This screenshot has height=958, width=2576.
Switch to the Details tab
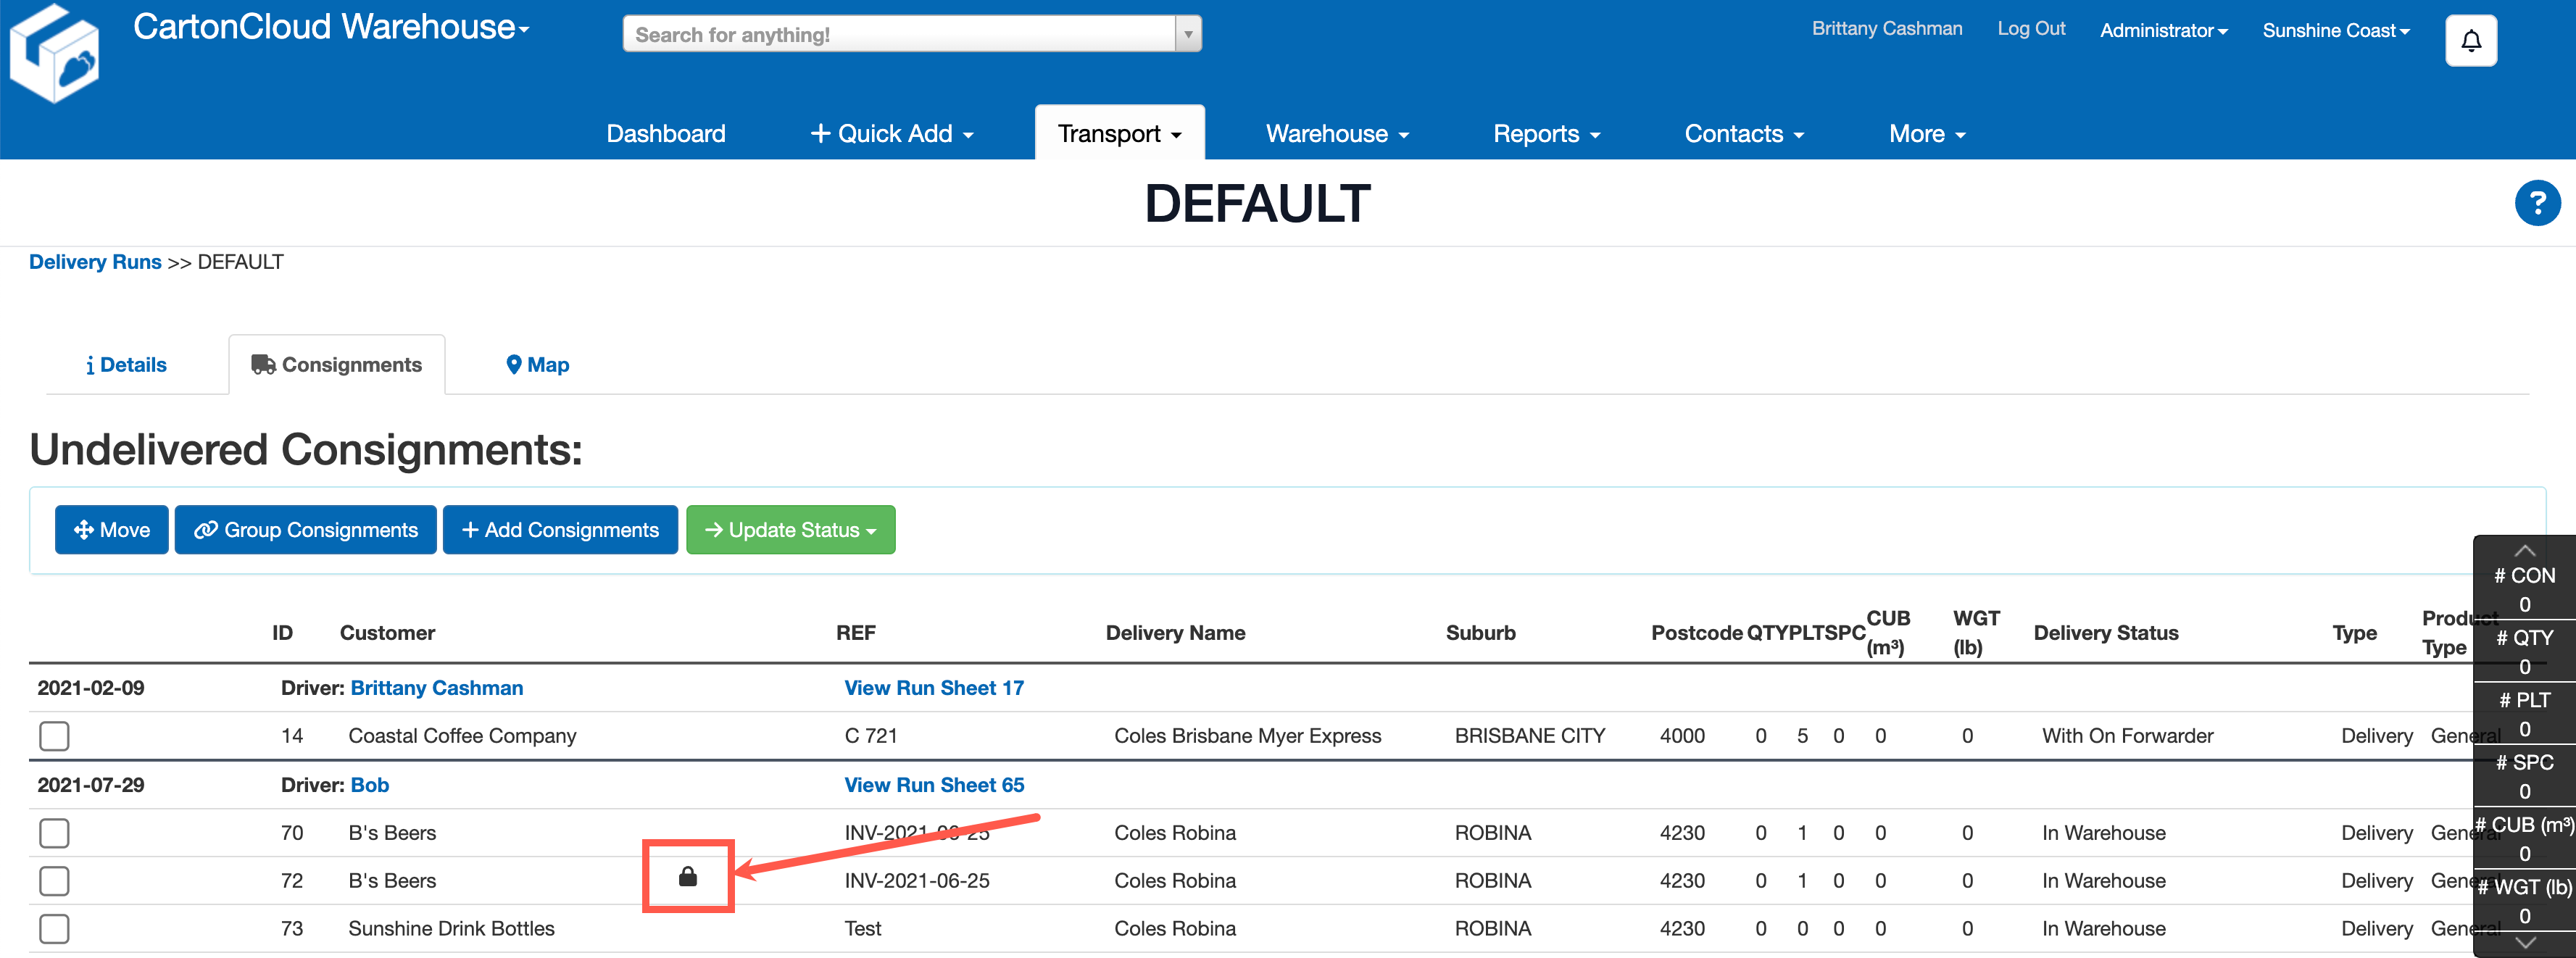point(126,365)
